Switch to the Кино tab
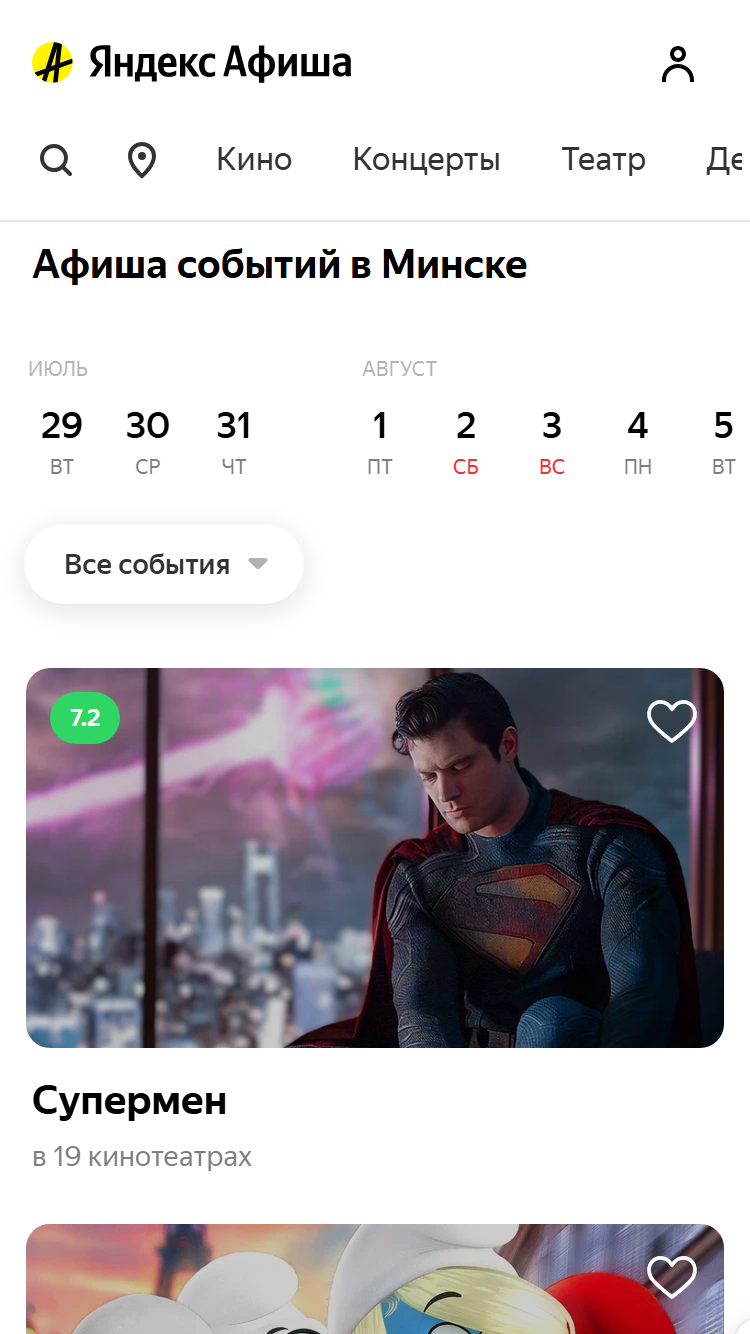Screen dimensions: 750x1334 pos(254,160)
